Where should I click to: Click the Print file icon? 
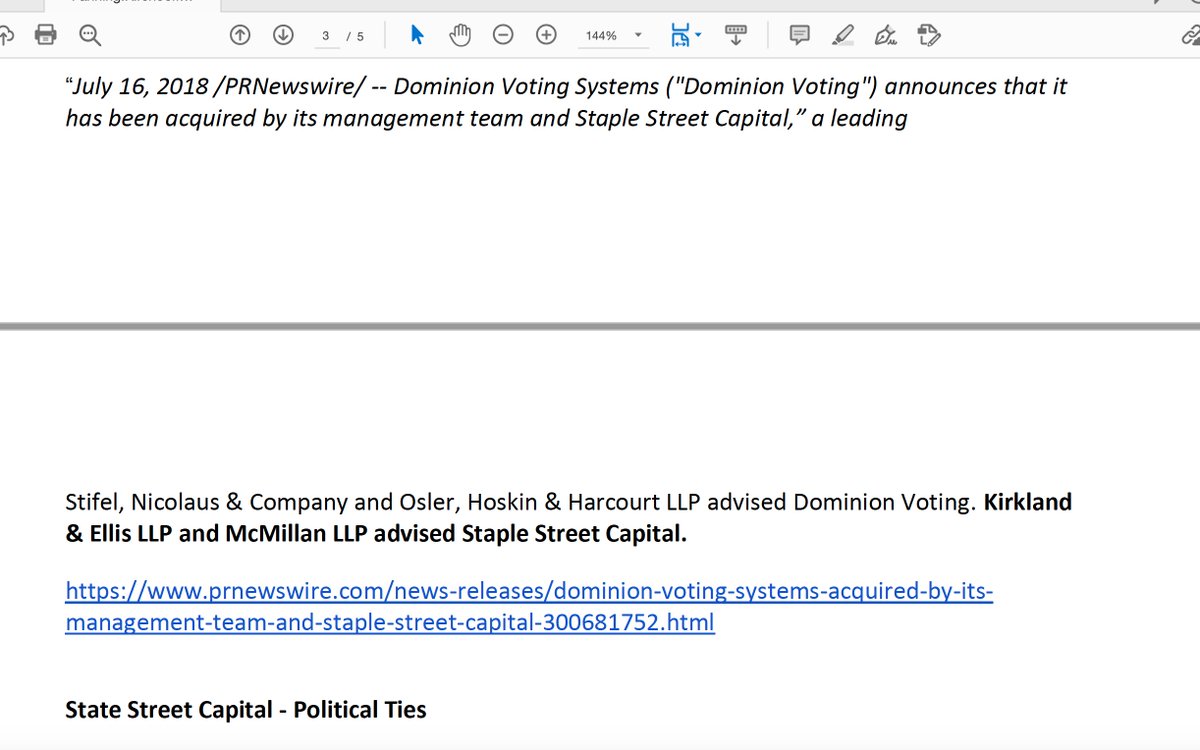pos(46,36)
